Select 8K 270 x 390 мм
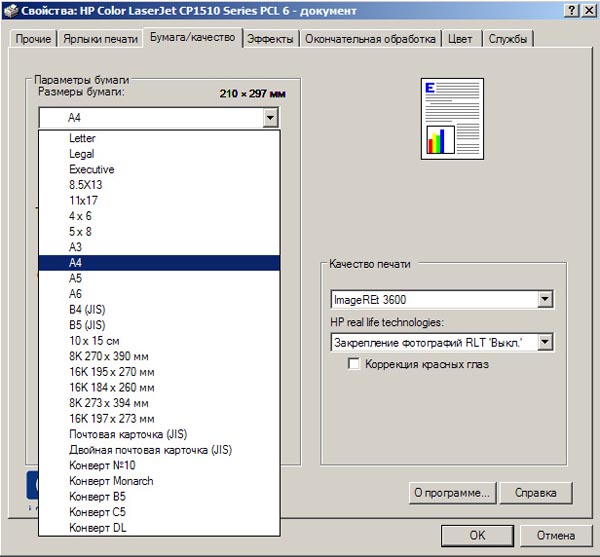600x557 pixels. [x=159, y=356]
